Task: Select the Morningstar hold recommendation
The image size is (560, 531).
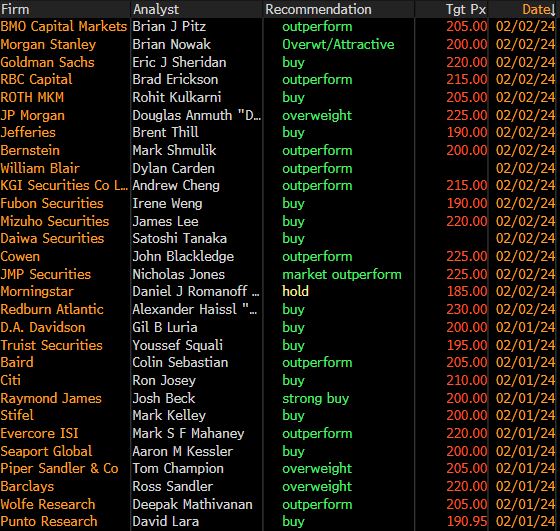Action: click(x=295, y=291)
